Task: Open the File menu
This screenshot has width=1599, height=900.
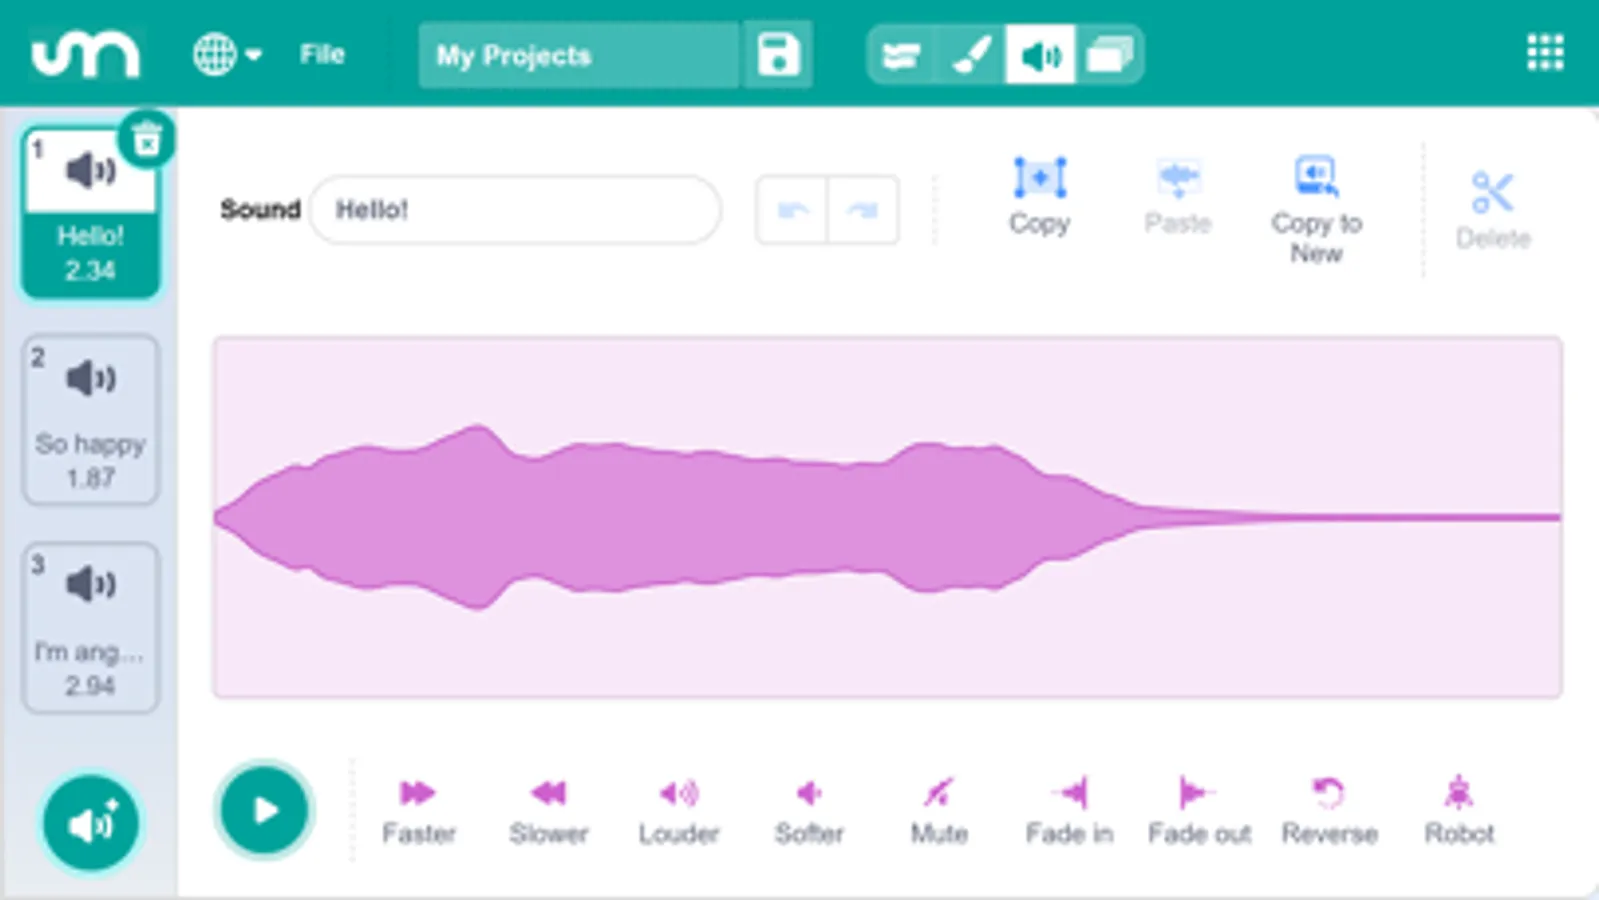Action: 322,55
